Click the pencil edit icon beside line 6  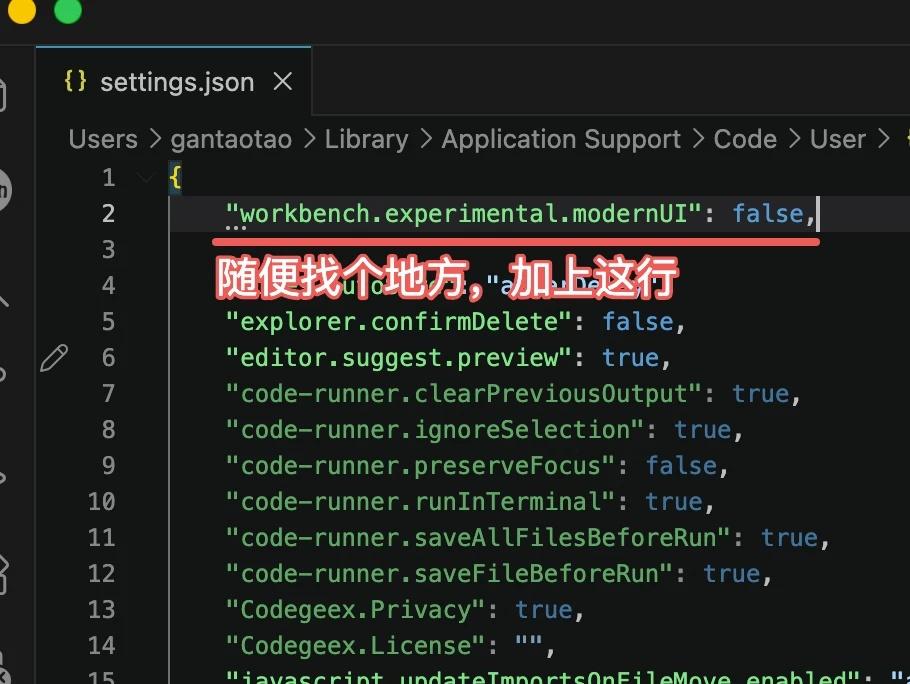pos(54,357)
